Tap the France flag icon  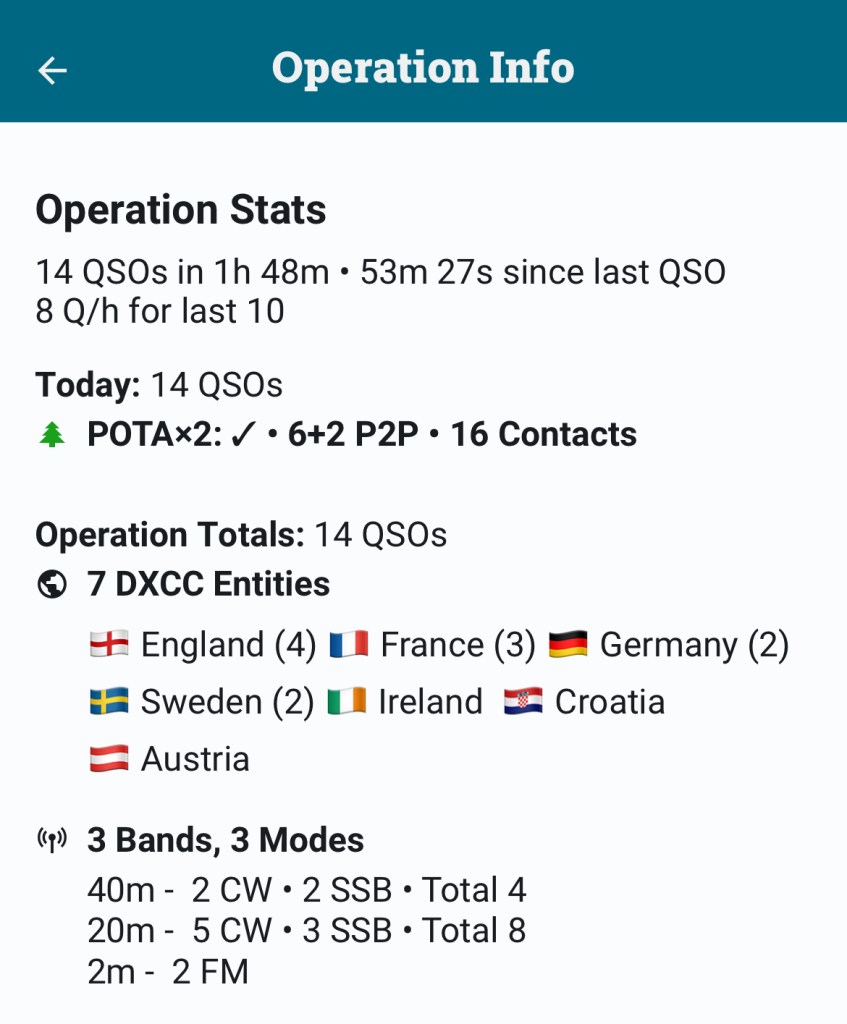(348, 645)
